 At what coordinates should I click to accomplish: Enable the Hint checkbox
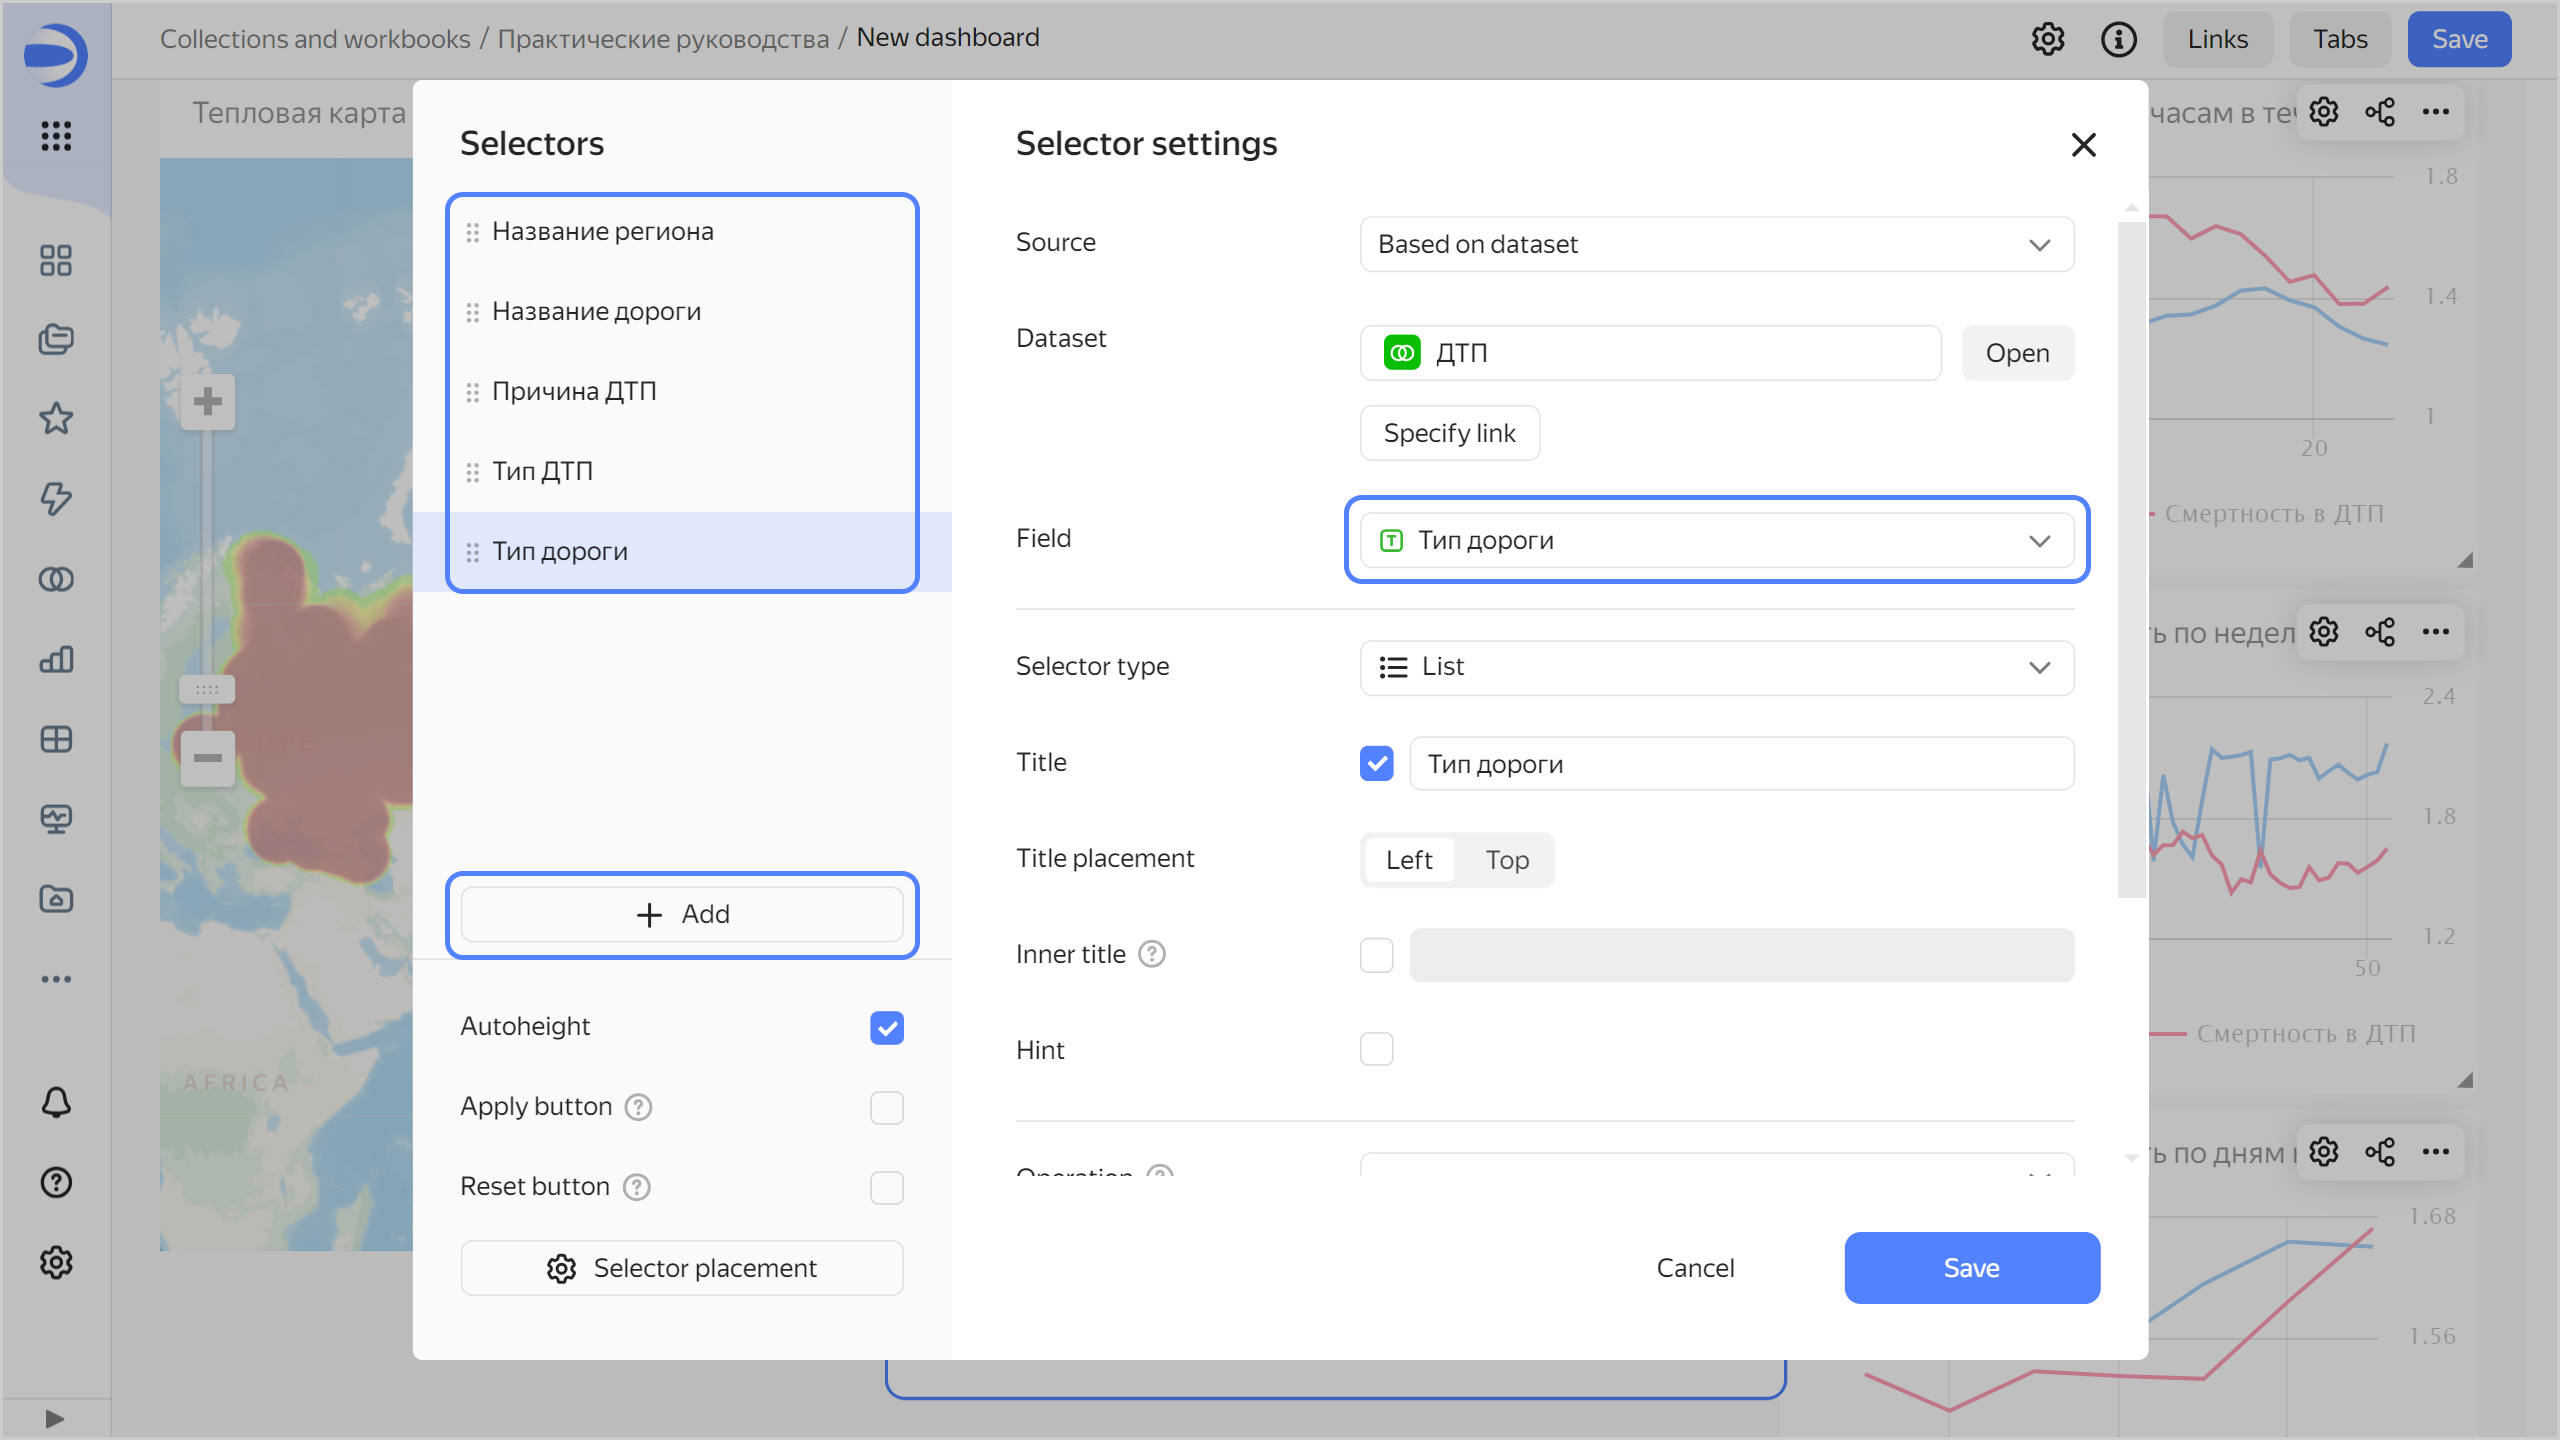[x=1376, y=1049]
